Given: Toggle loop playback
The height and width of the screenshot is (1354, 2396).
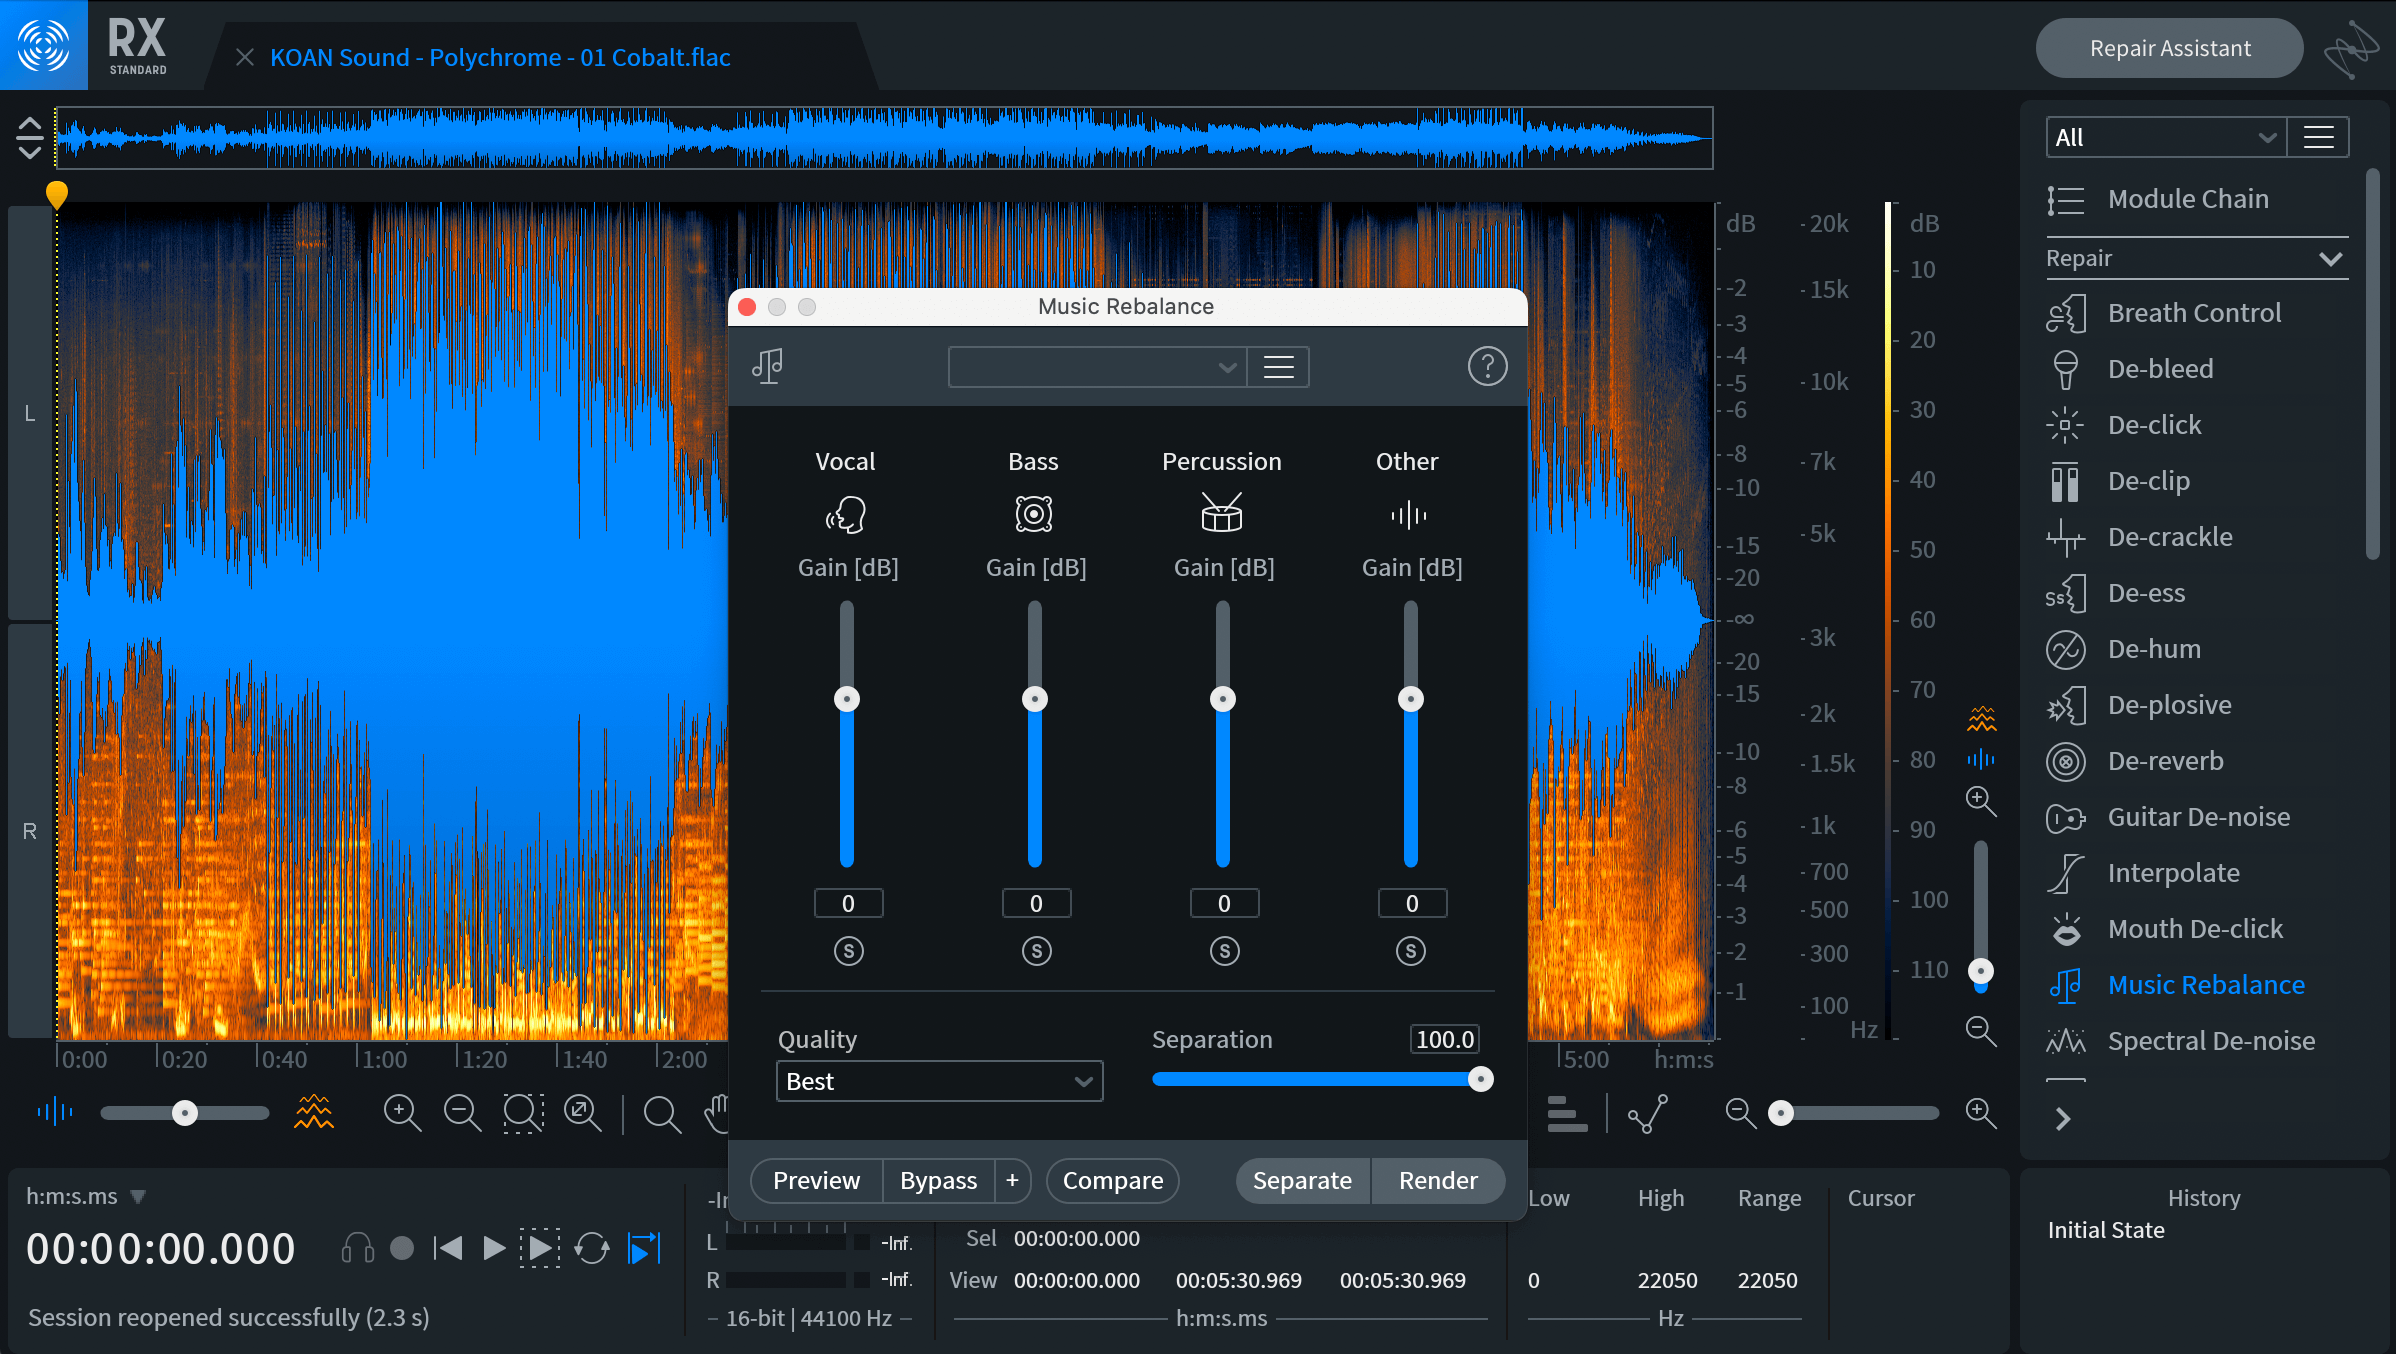Looking at the screenshot, I should pyautogui.click(x=592, y=1248).
